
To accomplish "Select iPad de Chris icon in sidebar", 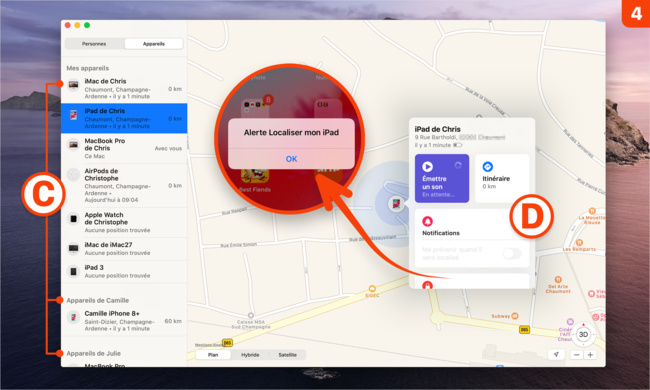I will pyautogui.click(x=73, y=115).
